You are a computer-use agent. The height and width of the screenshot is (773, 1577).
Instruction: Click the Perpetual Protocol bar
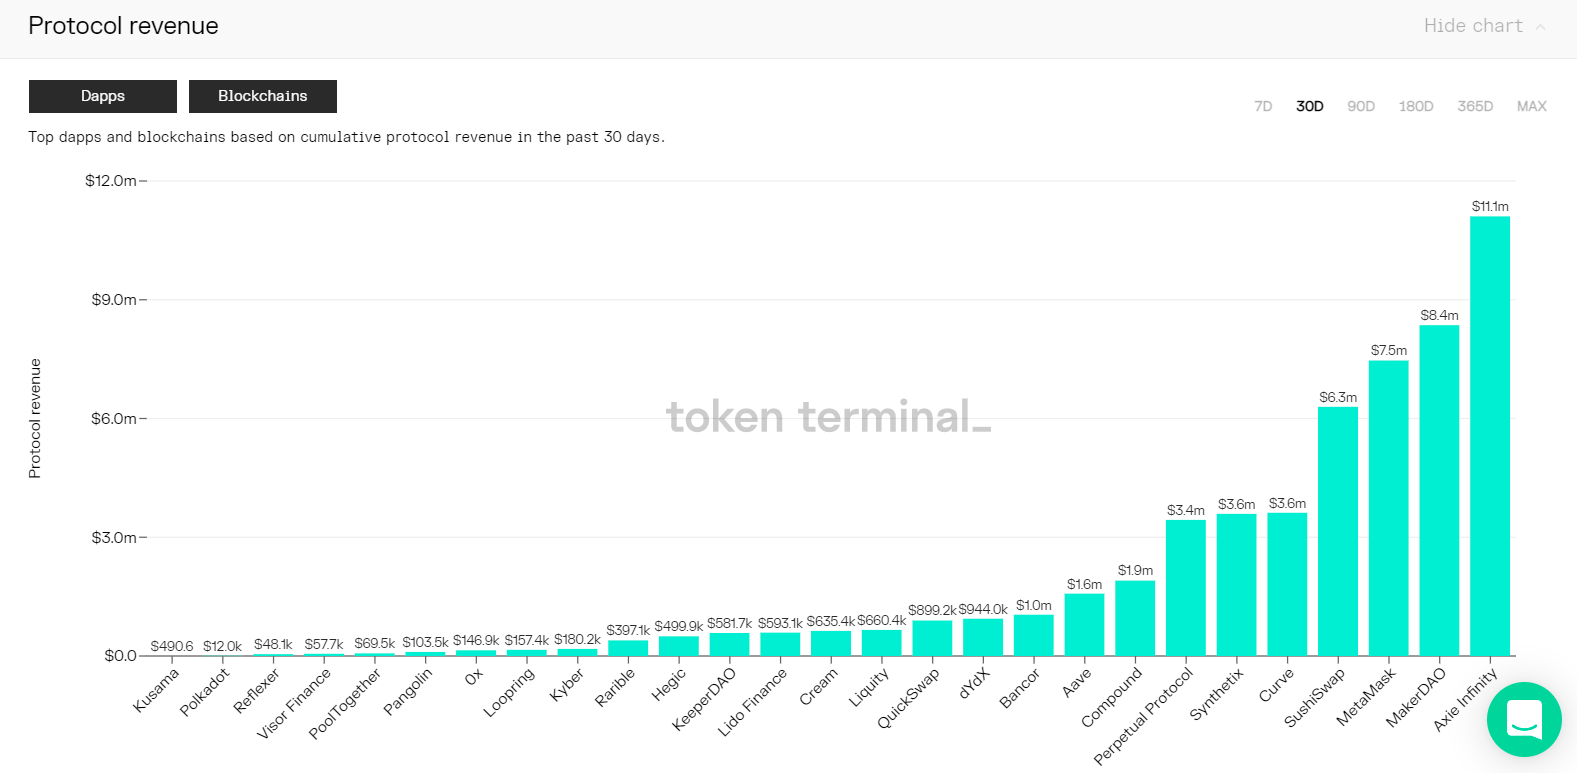coord(1185,588)
